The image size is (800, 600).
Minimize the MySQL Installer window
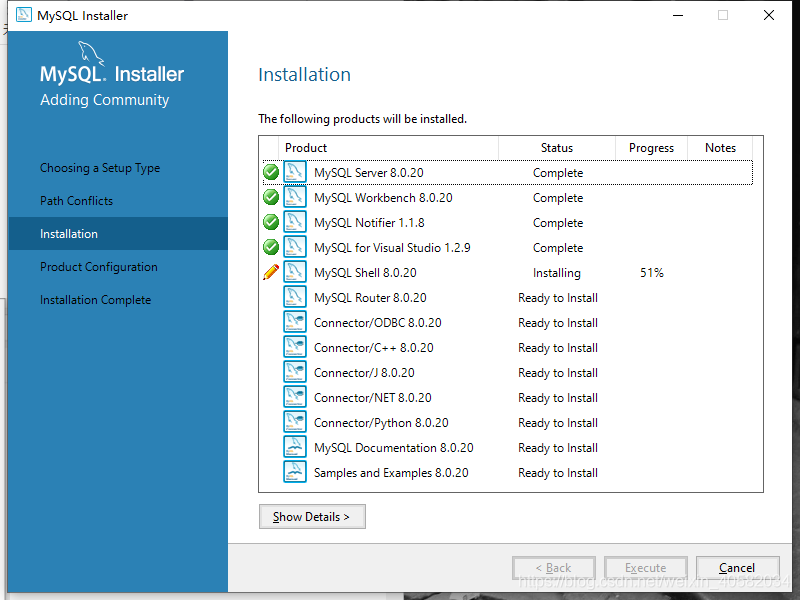[x=678, y=15]
